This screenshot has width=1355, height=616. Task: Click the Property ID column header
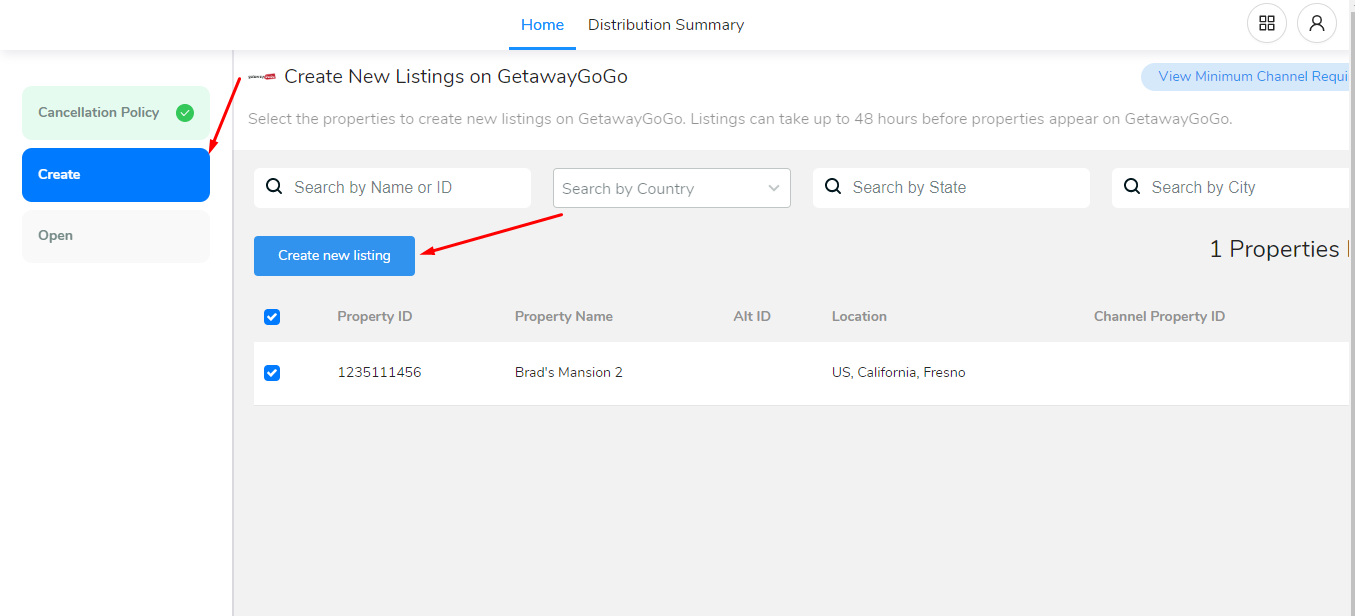pos(375,317)
